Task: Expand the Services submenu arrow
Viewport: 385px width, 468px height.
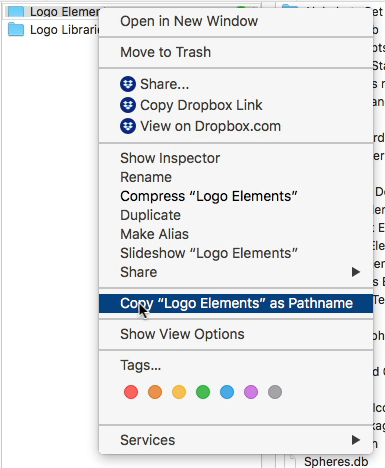Action: 356,440
